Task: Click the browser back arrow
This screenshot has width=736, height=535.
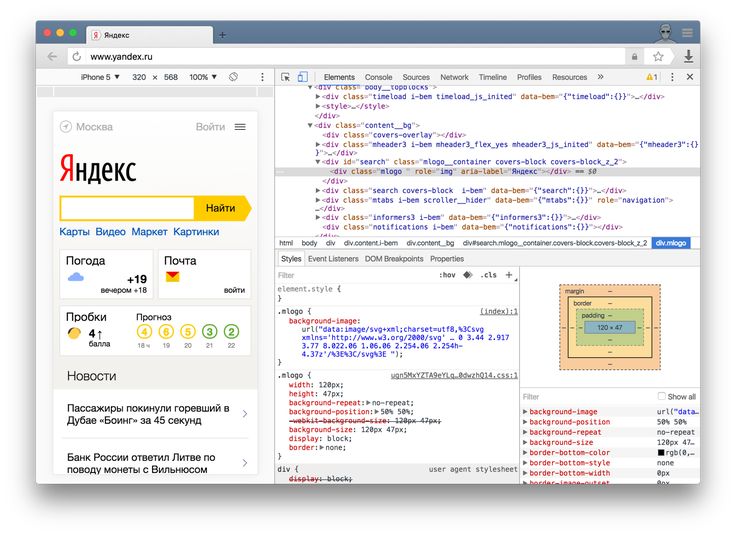Action: 52,57
